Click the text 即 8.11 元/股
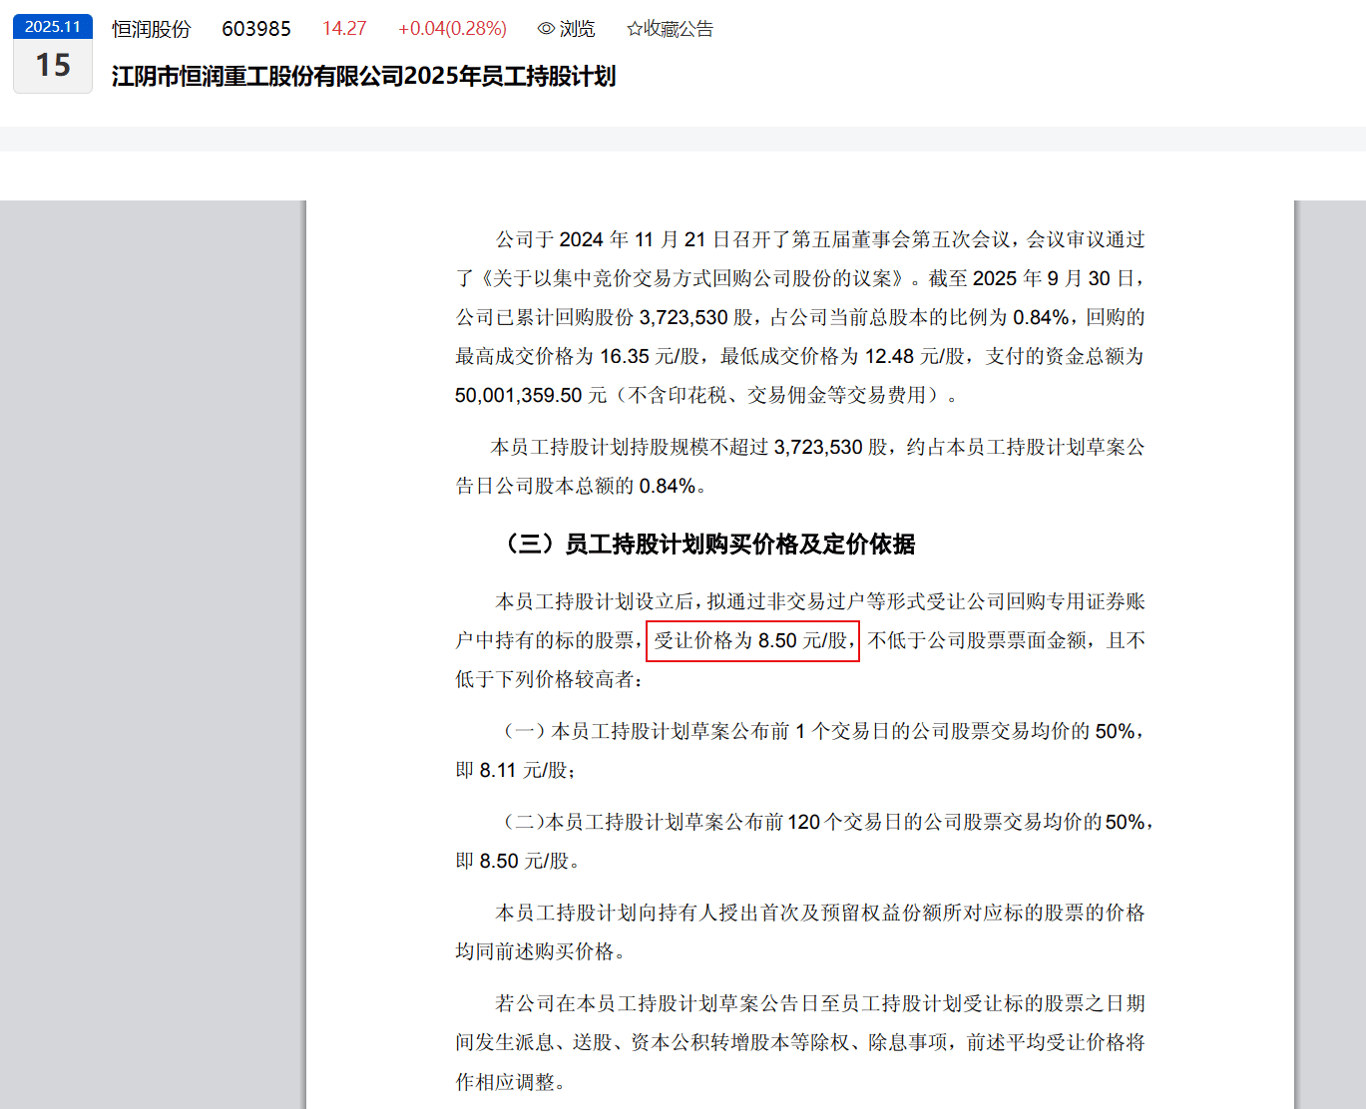The image size is (1366, 1109). coord(511,771)
